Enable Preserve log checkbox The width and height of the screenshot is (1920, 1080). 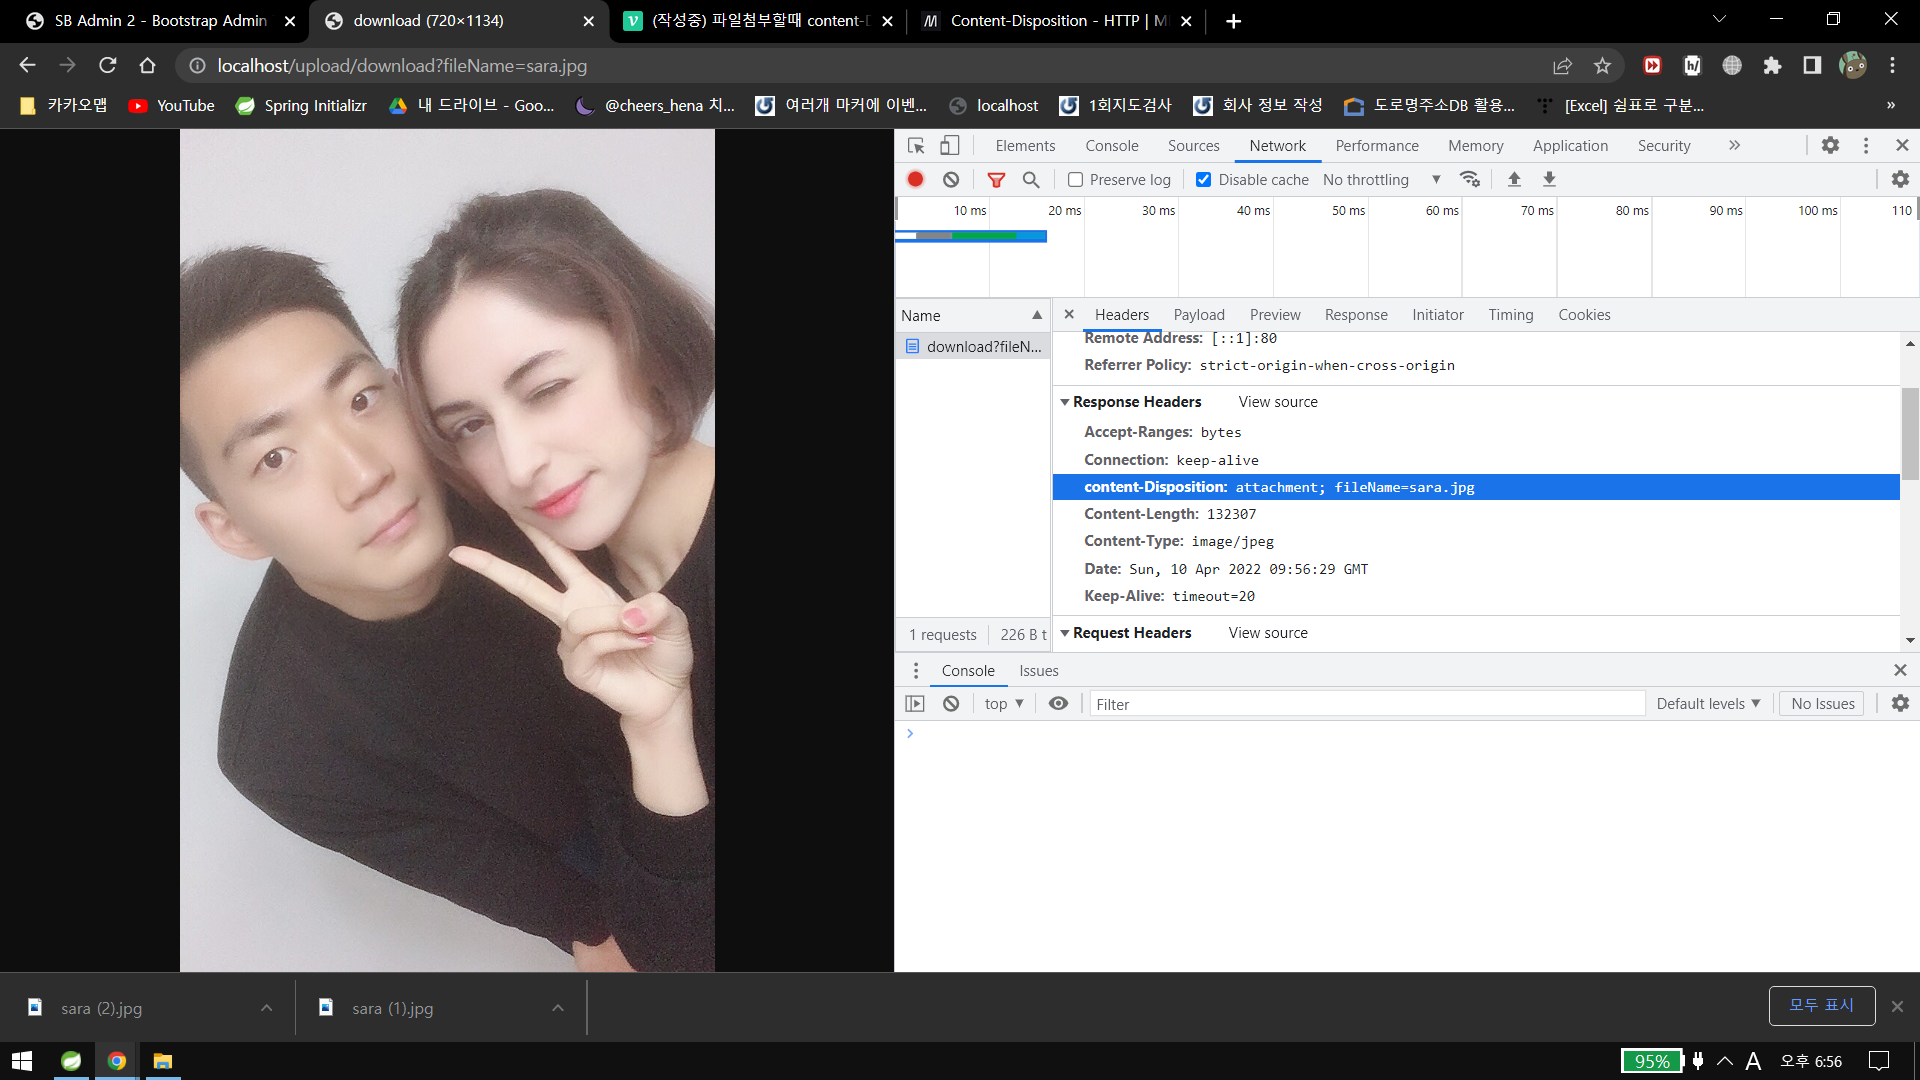tap(1076, 180)
